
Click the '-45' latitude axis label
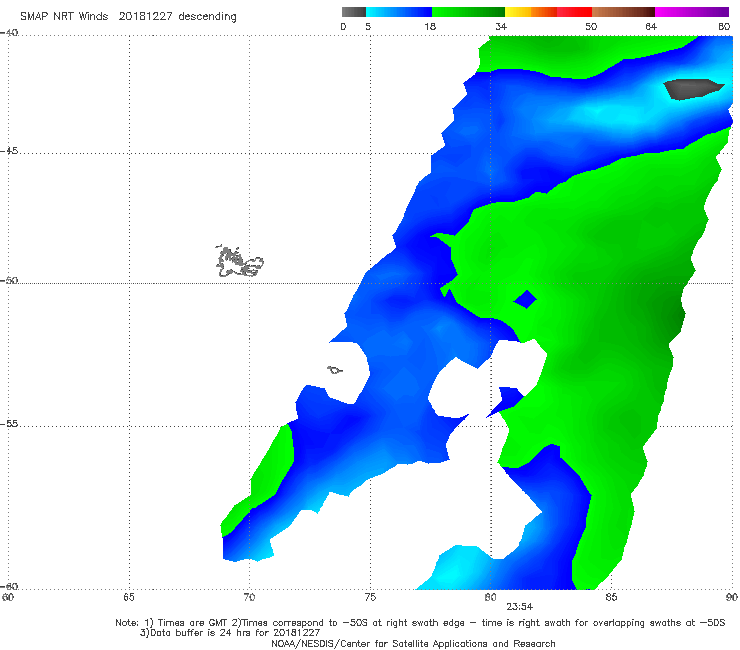tap(9, 151)
